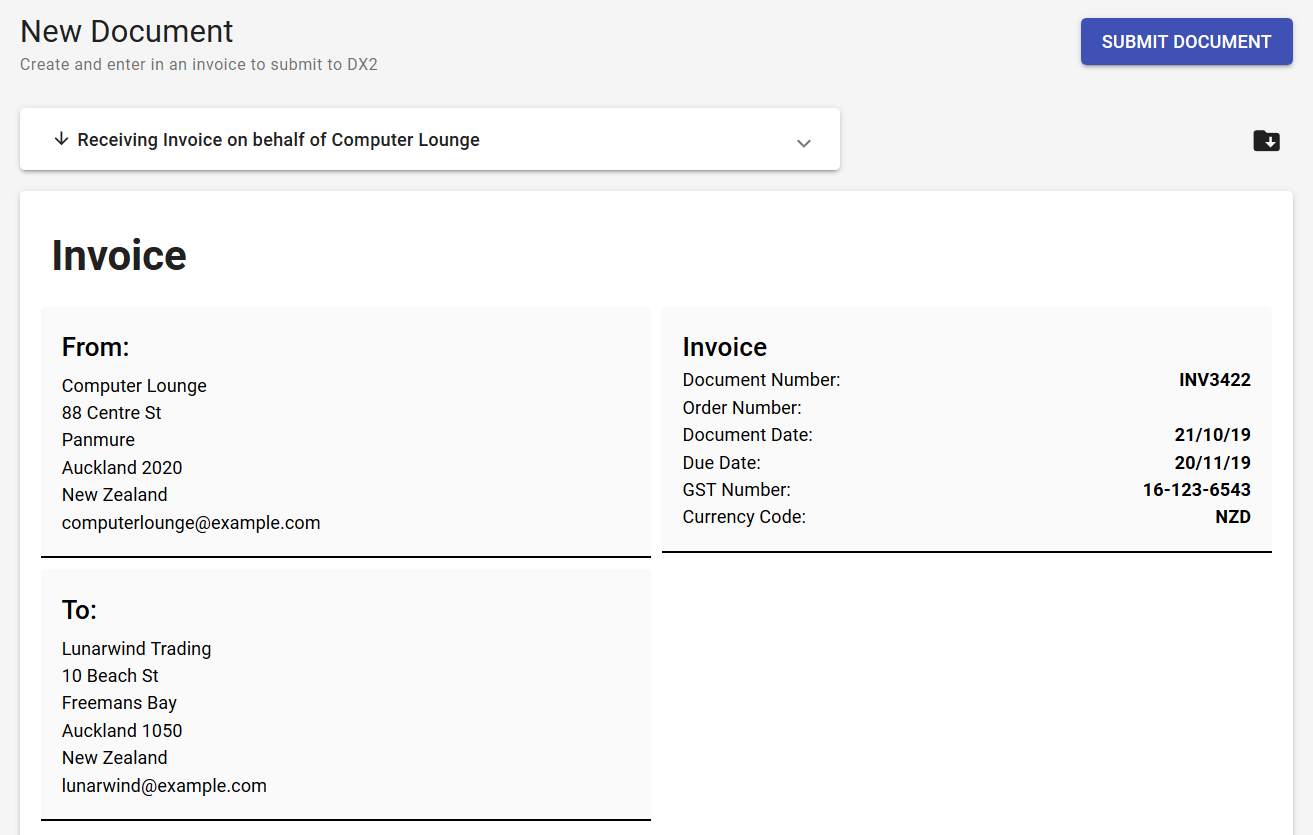
Task: Click the To address Lunarwind Trading
Action: 136,648
